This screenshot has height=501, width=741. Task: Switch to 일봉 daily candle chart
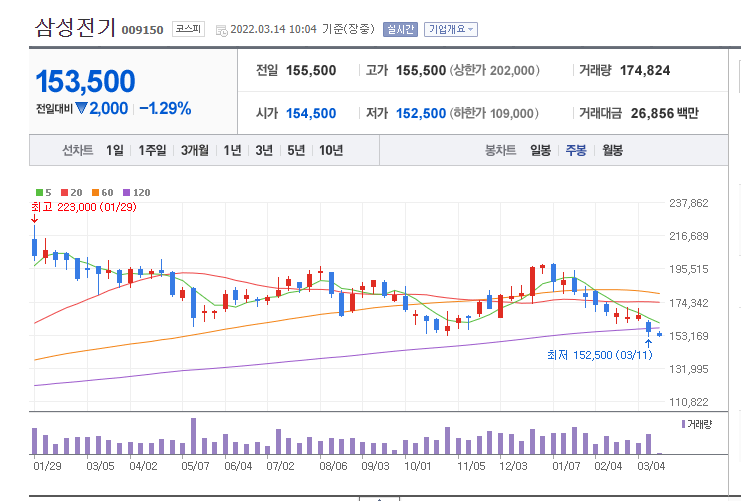pyautogui.click(x=540, y=150)
